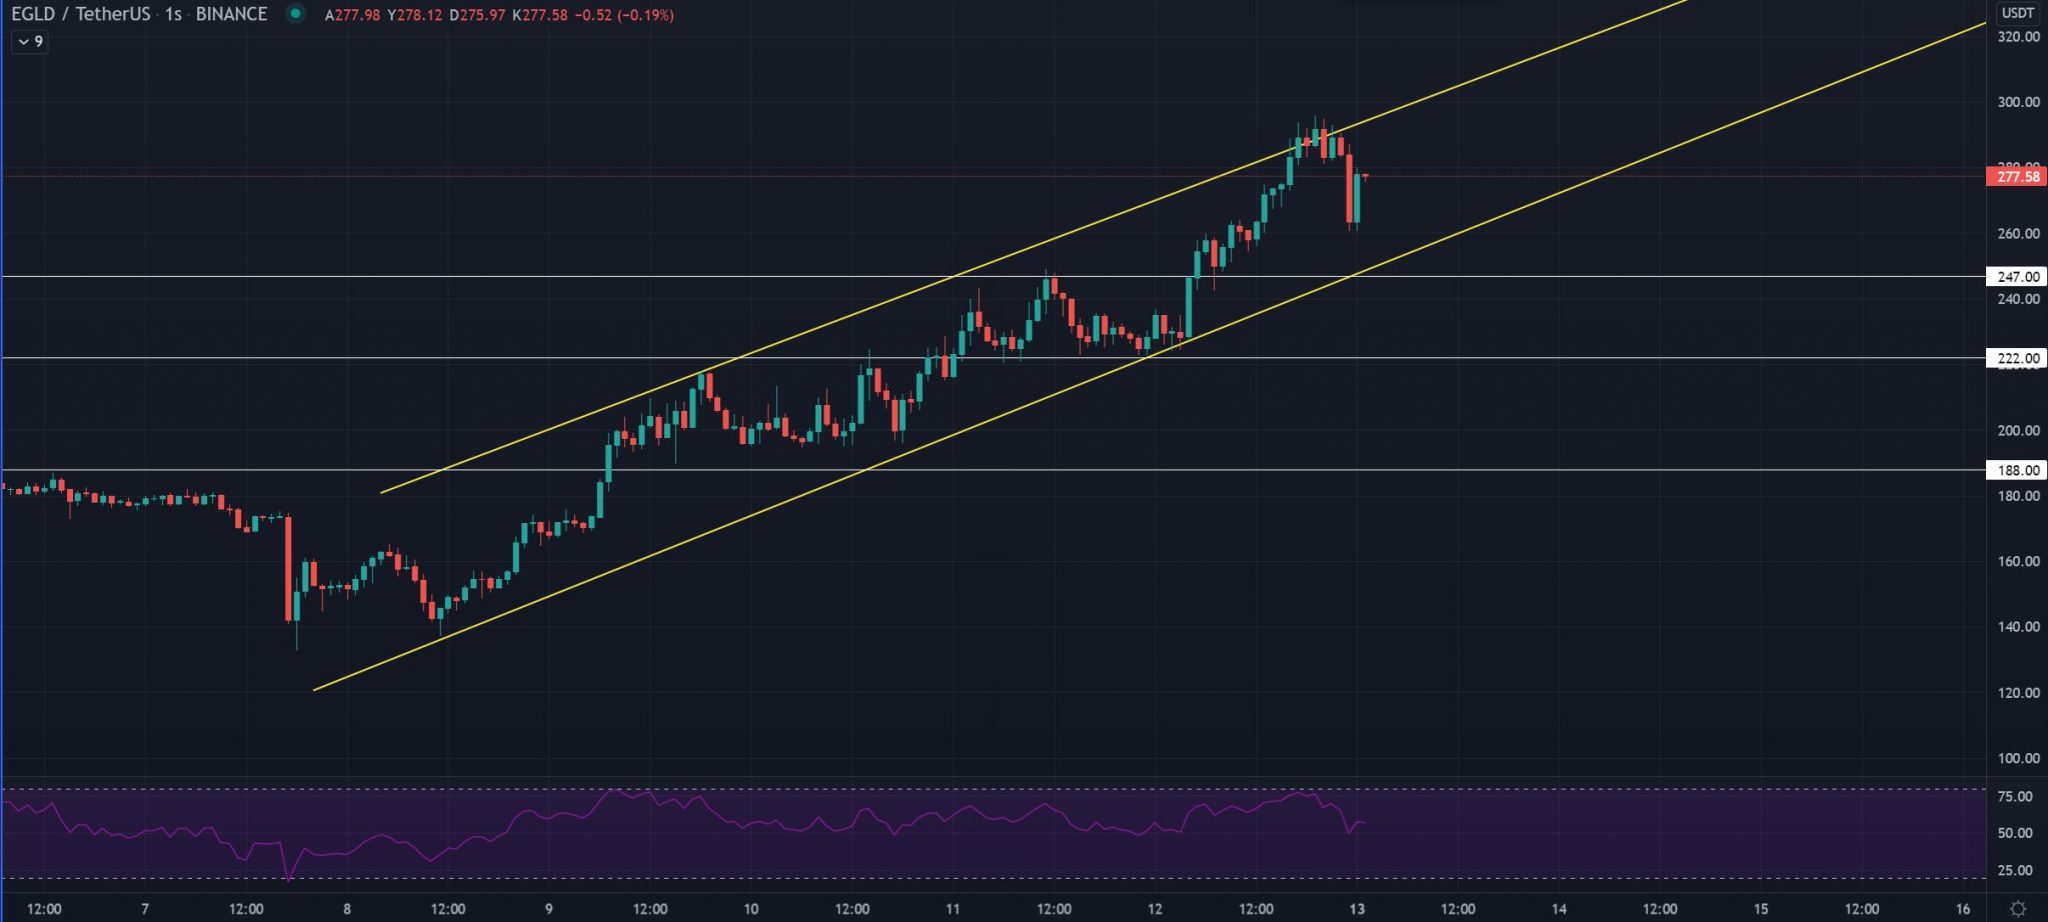Click the 10 date on the time axis
This screenshot has height=922, width=2048.
(751, 909)
